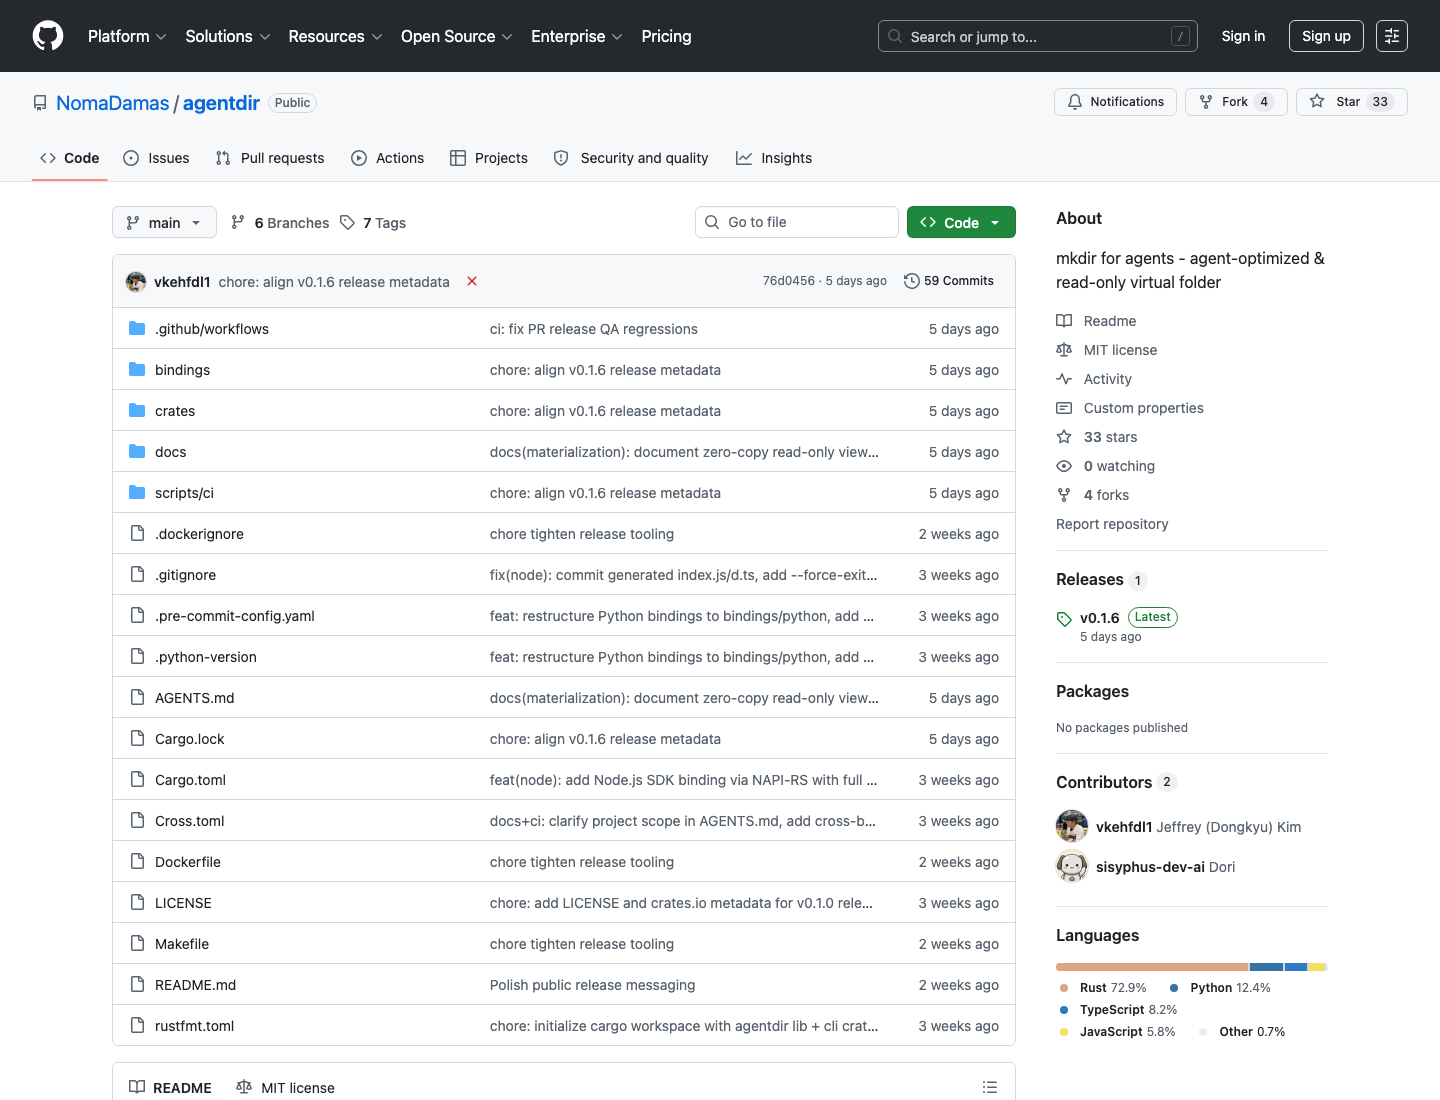Image resolution: width=1440 pixels, height=1100 pixels.
Task: Click the Fork button
Action: pos(1236,102)
